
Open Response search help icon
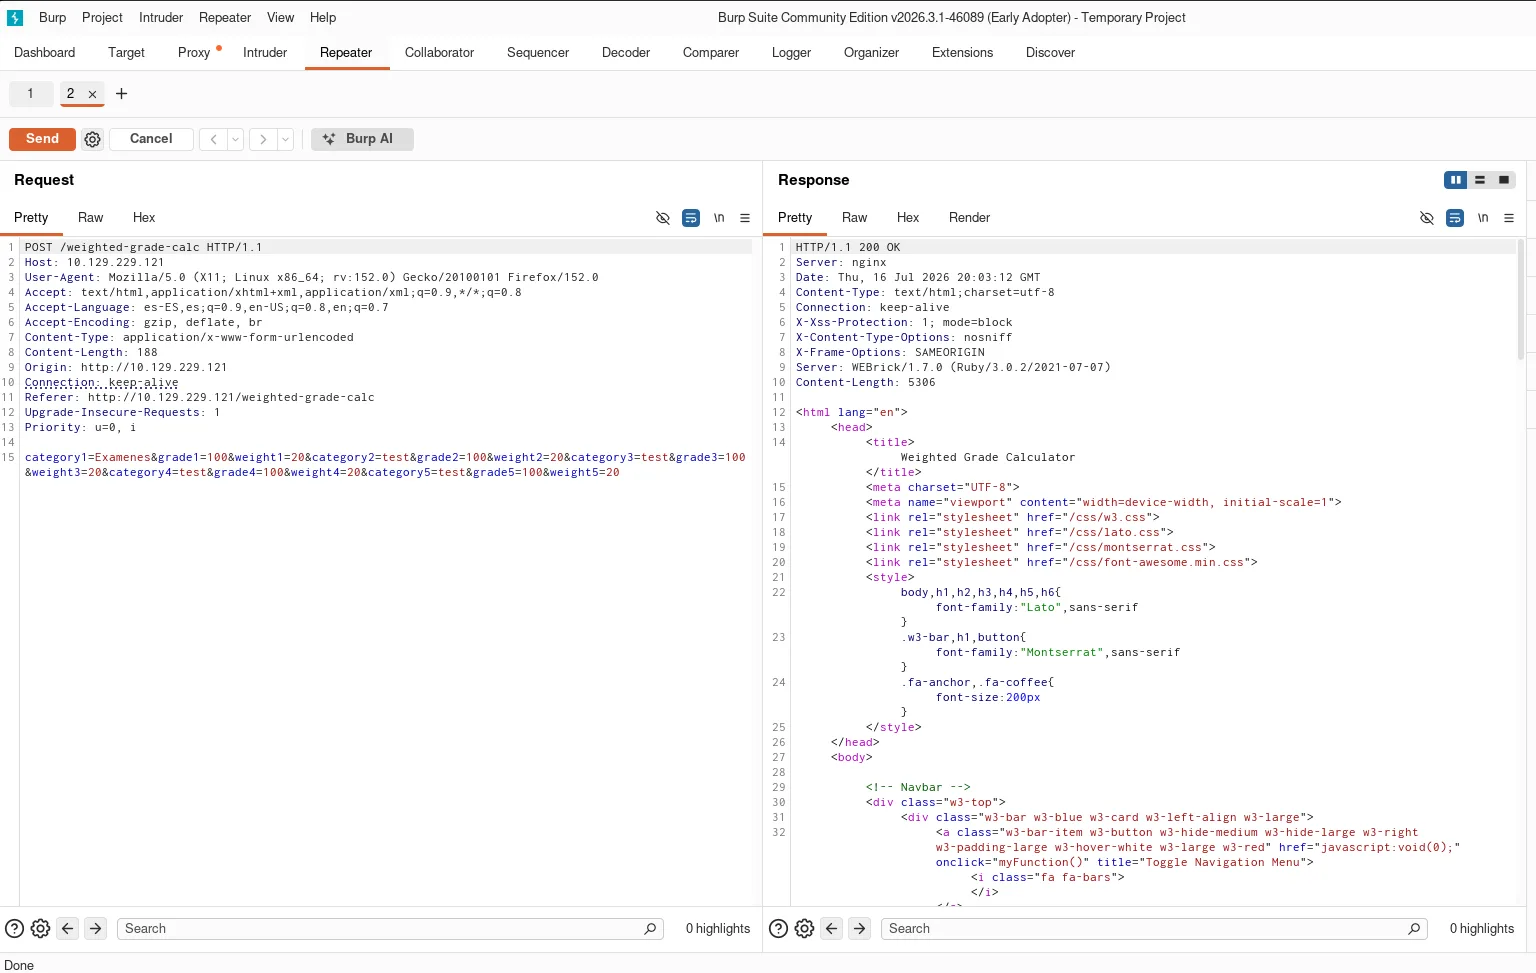[779, 929]
